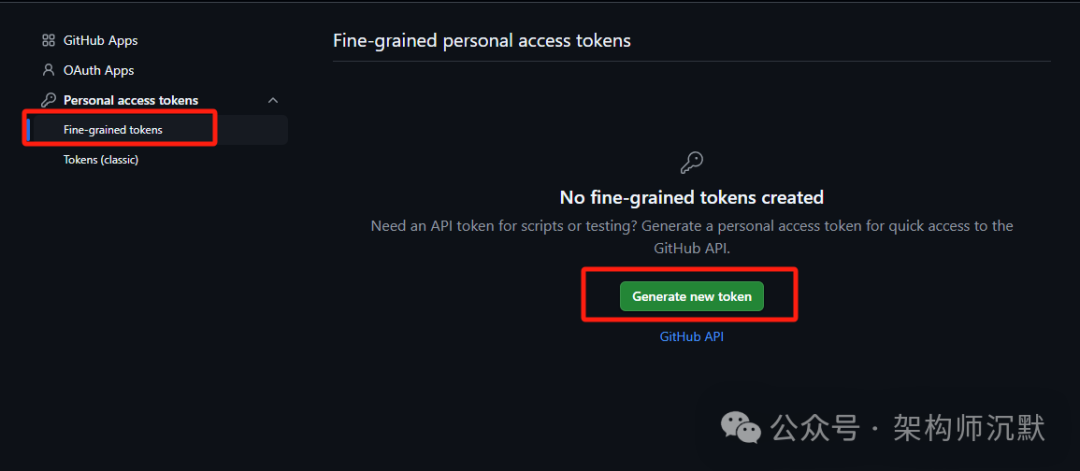
Task: Click the large key icon above the empty-state heading
Action: (691, 162)
